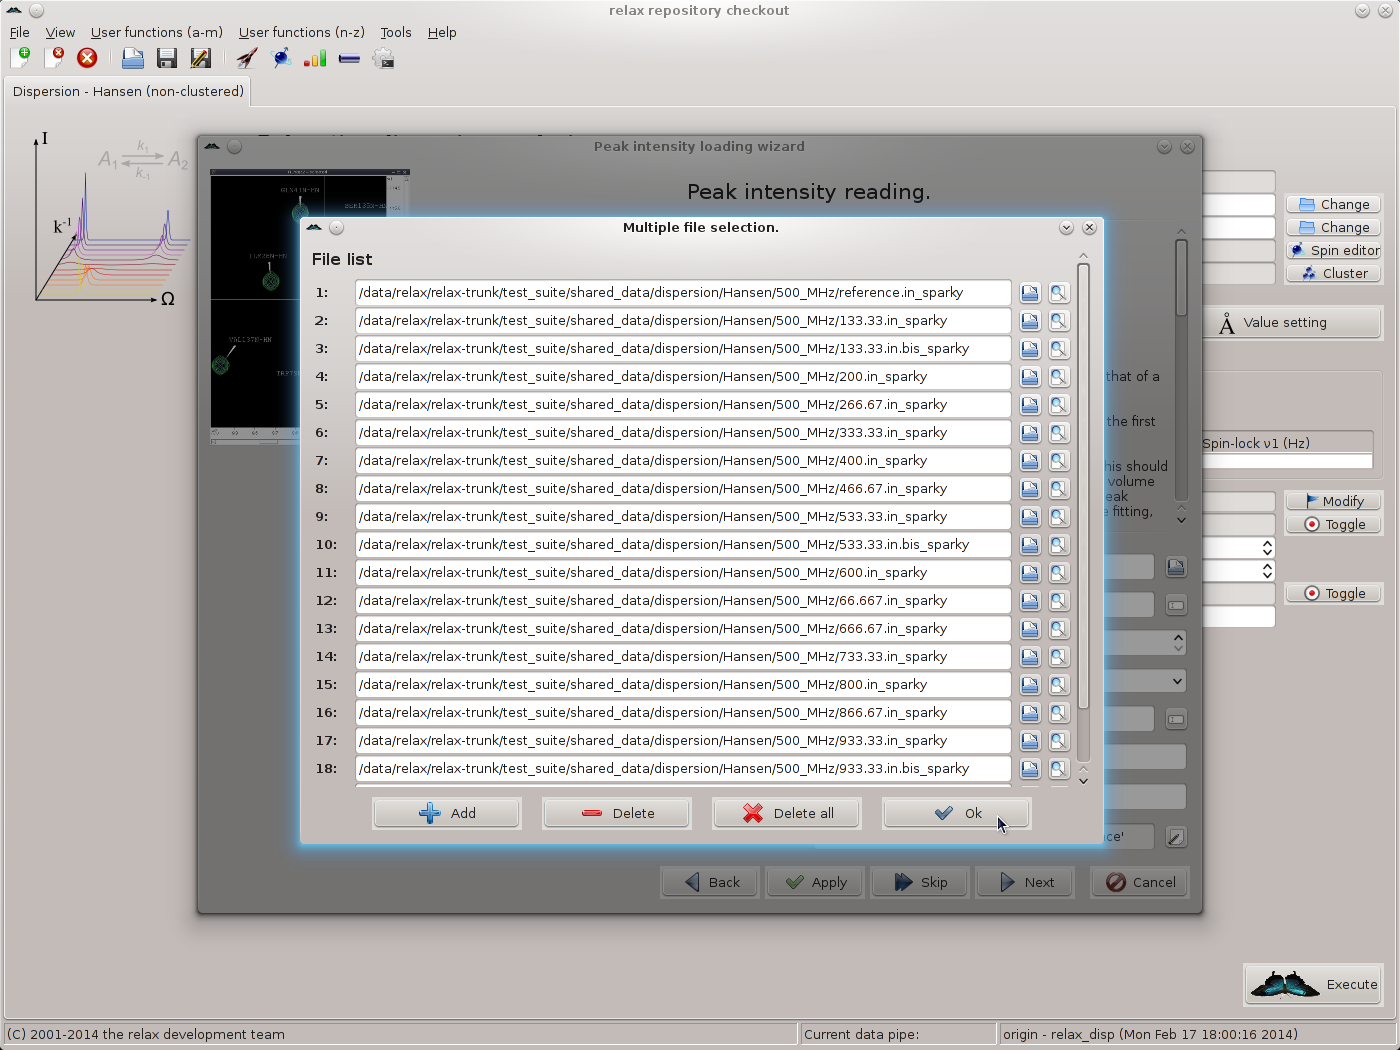Open the results viewer bar chart icon
The width and height of the screenshot is (1400, 1050).
[315, 58]
